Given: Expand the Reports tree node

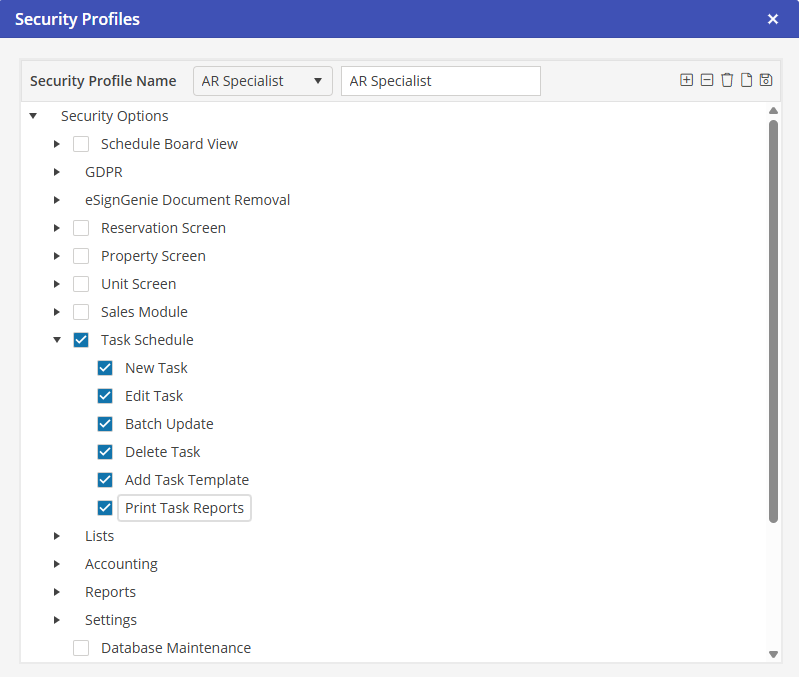Looking at the screenshot, I should tap(57, 592).
